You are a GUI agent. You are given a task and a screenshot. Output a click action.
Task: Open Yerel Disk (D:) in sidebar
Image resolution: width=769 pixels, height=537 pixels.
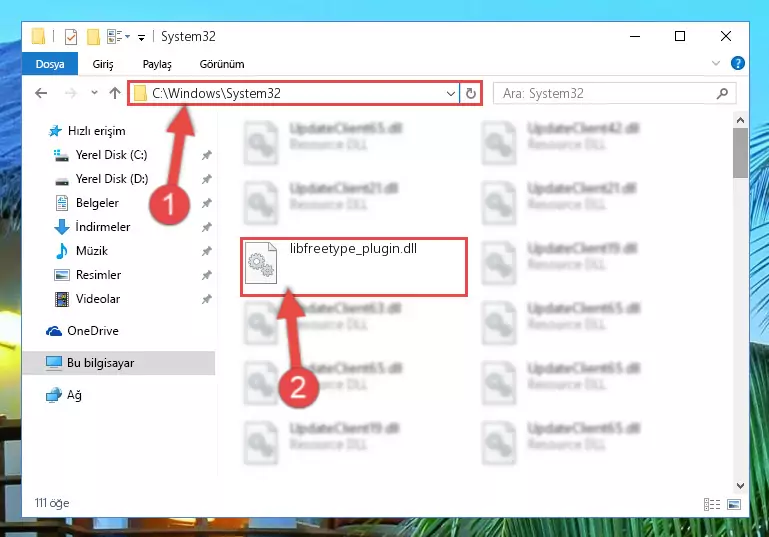click(112, 179)
